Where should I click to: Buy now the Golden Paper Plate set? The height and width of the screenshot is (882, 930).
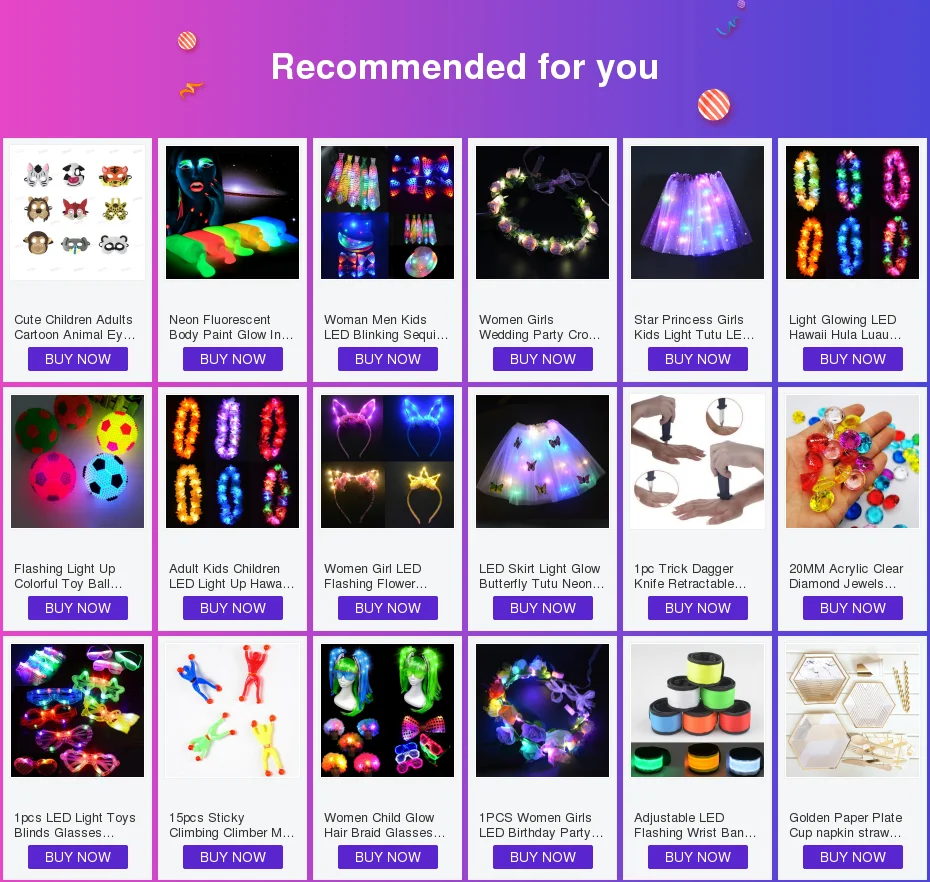click(852, 858)
